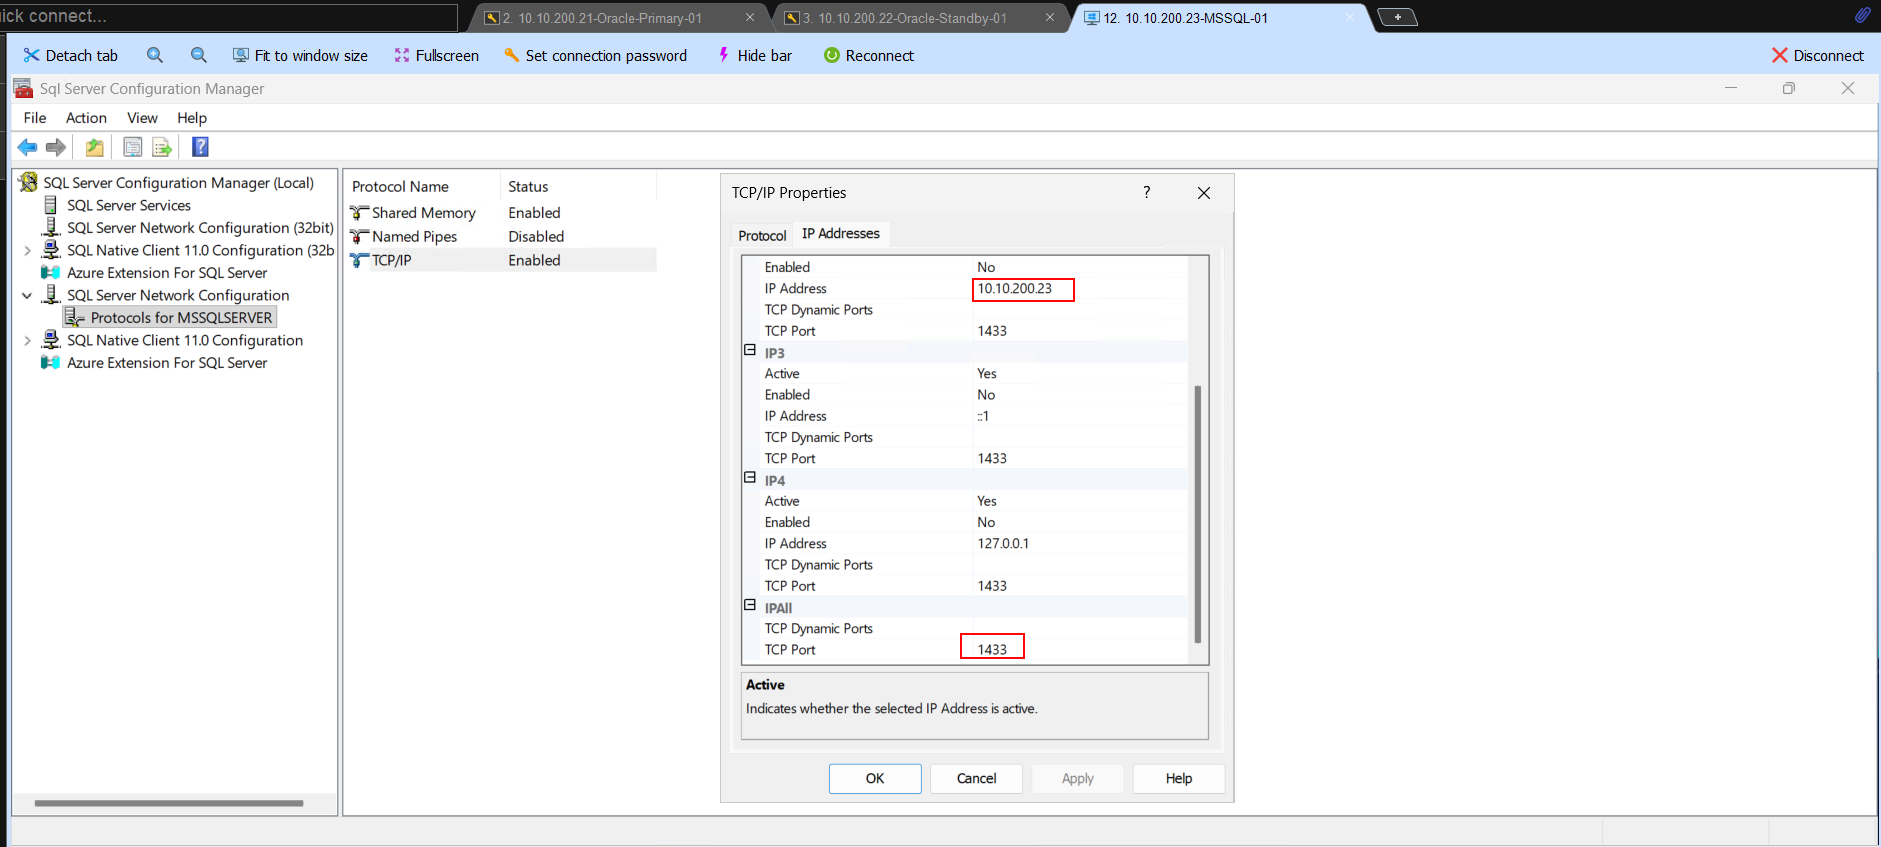Image resolution: width=1881 pixels, height=847 pixels.
Task: Select first Azure Extension For SQL Server item
Action: [167, 273]
